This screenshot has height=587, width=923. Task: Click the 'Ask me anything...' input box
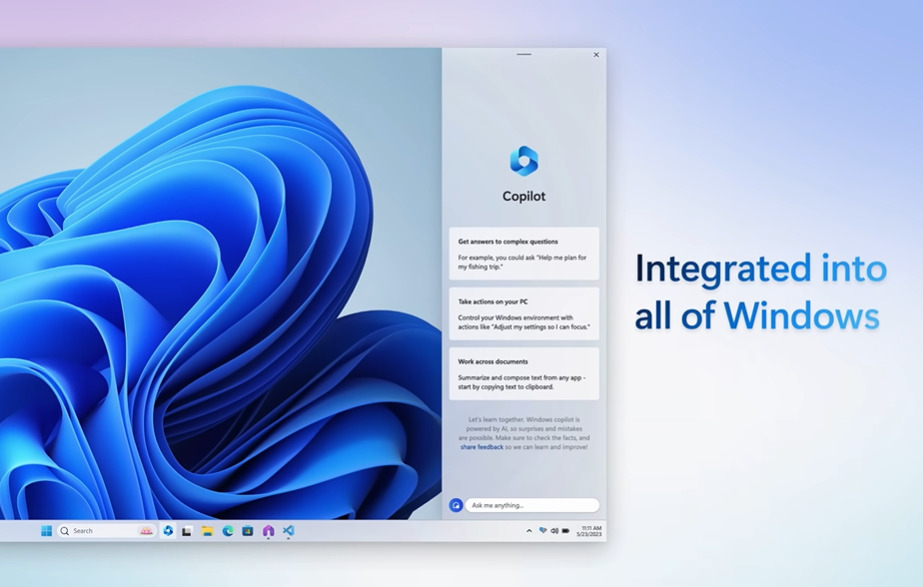[532, 505]
